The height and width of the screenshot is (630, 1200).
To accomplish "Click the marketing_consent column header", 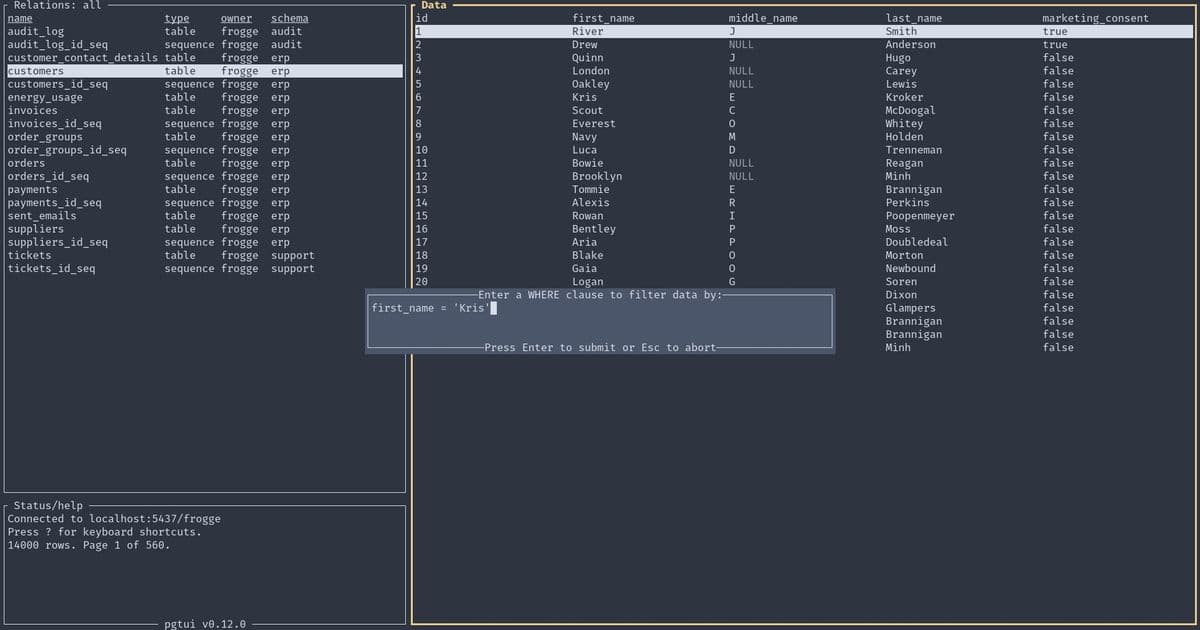I will point(1084,17).
